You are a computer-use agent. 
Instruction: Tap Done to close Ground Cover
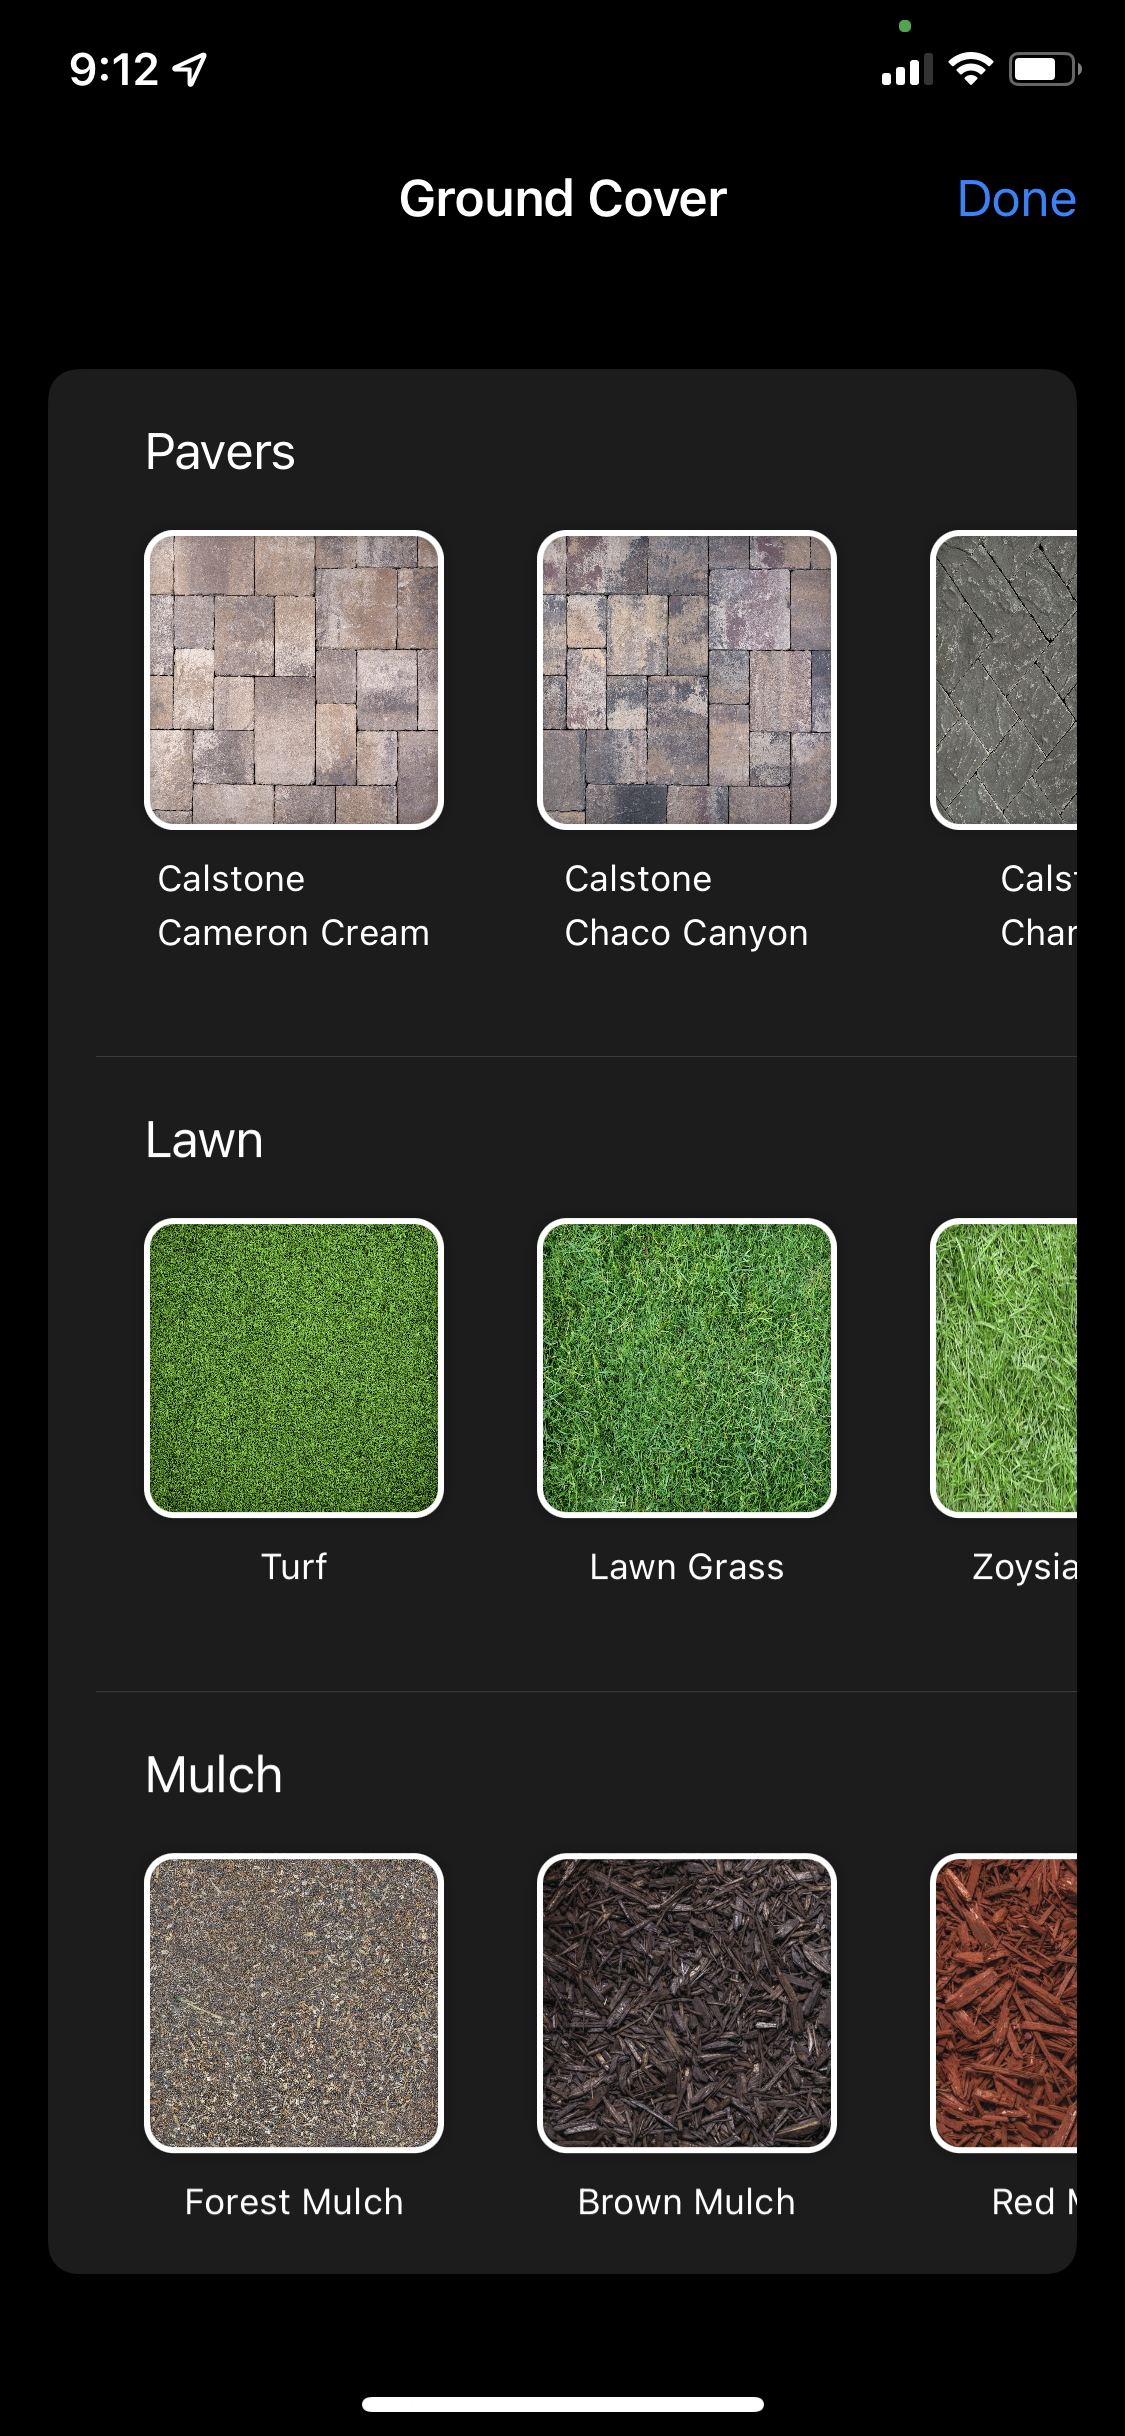coord(1016,198)
